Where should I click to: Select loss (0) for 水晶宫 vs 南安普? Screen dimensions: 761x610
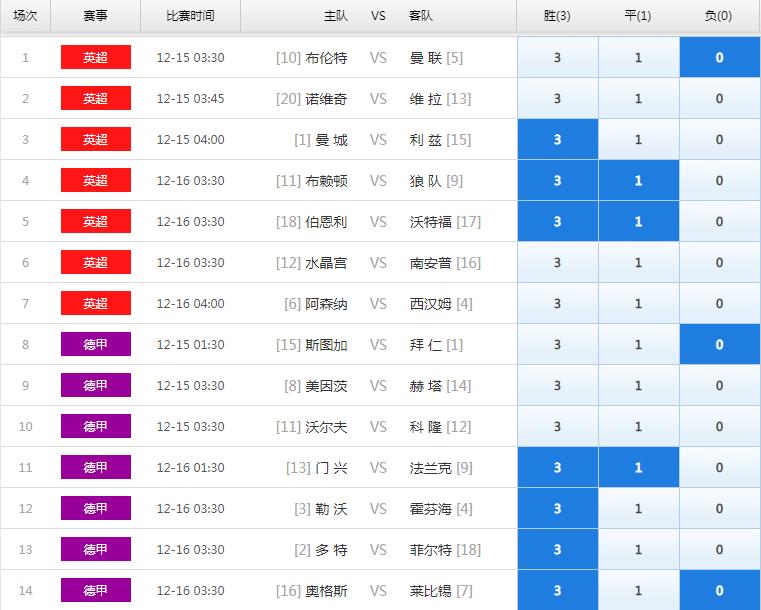[719, 263]
